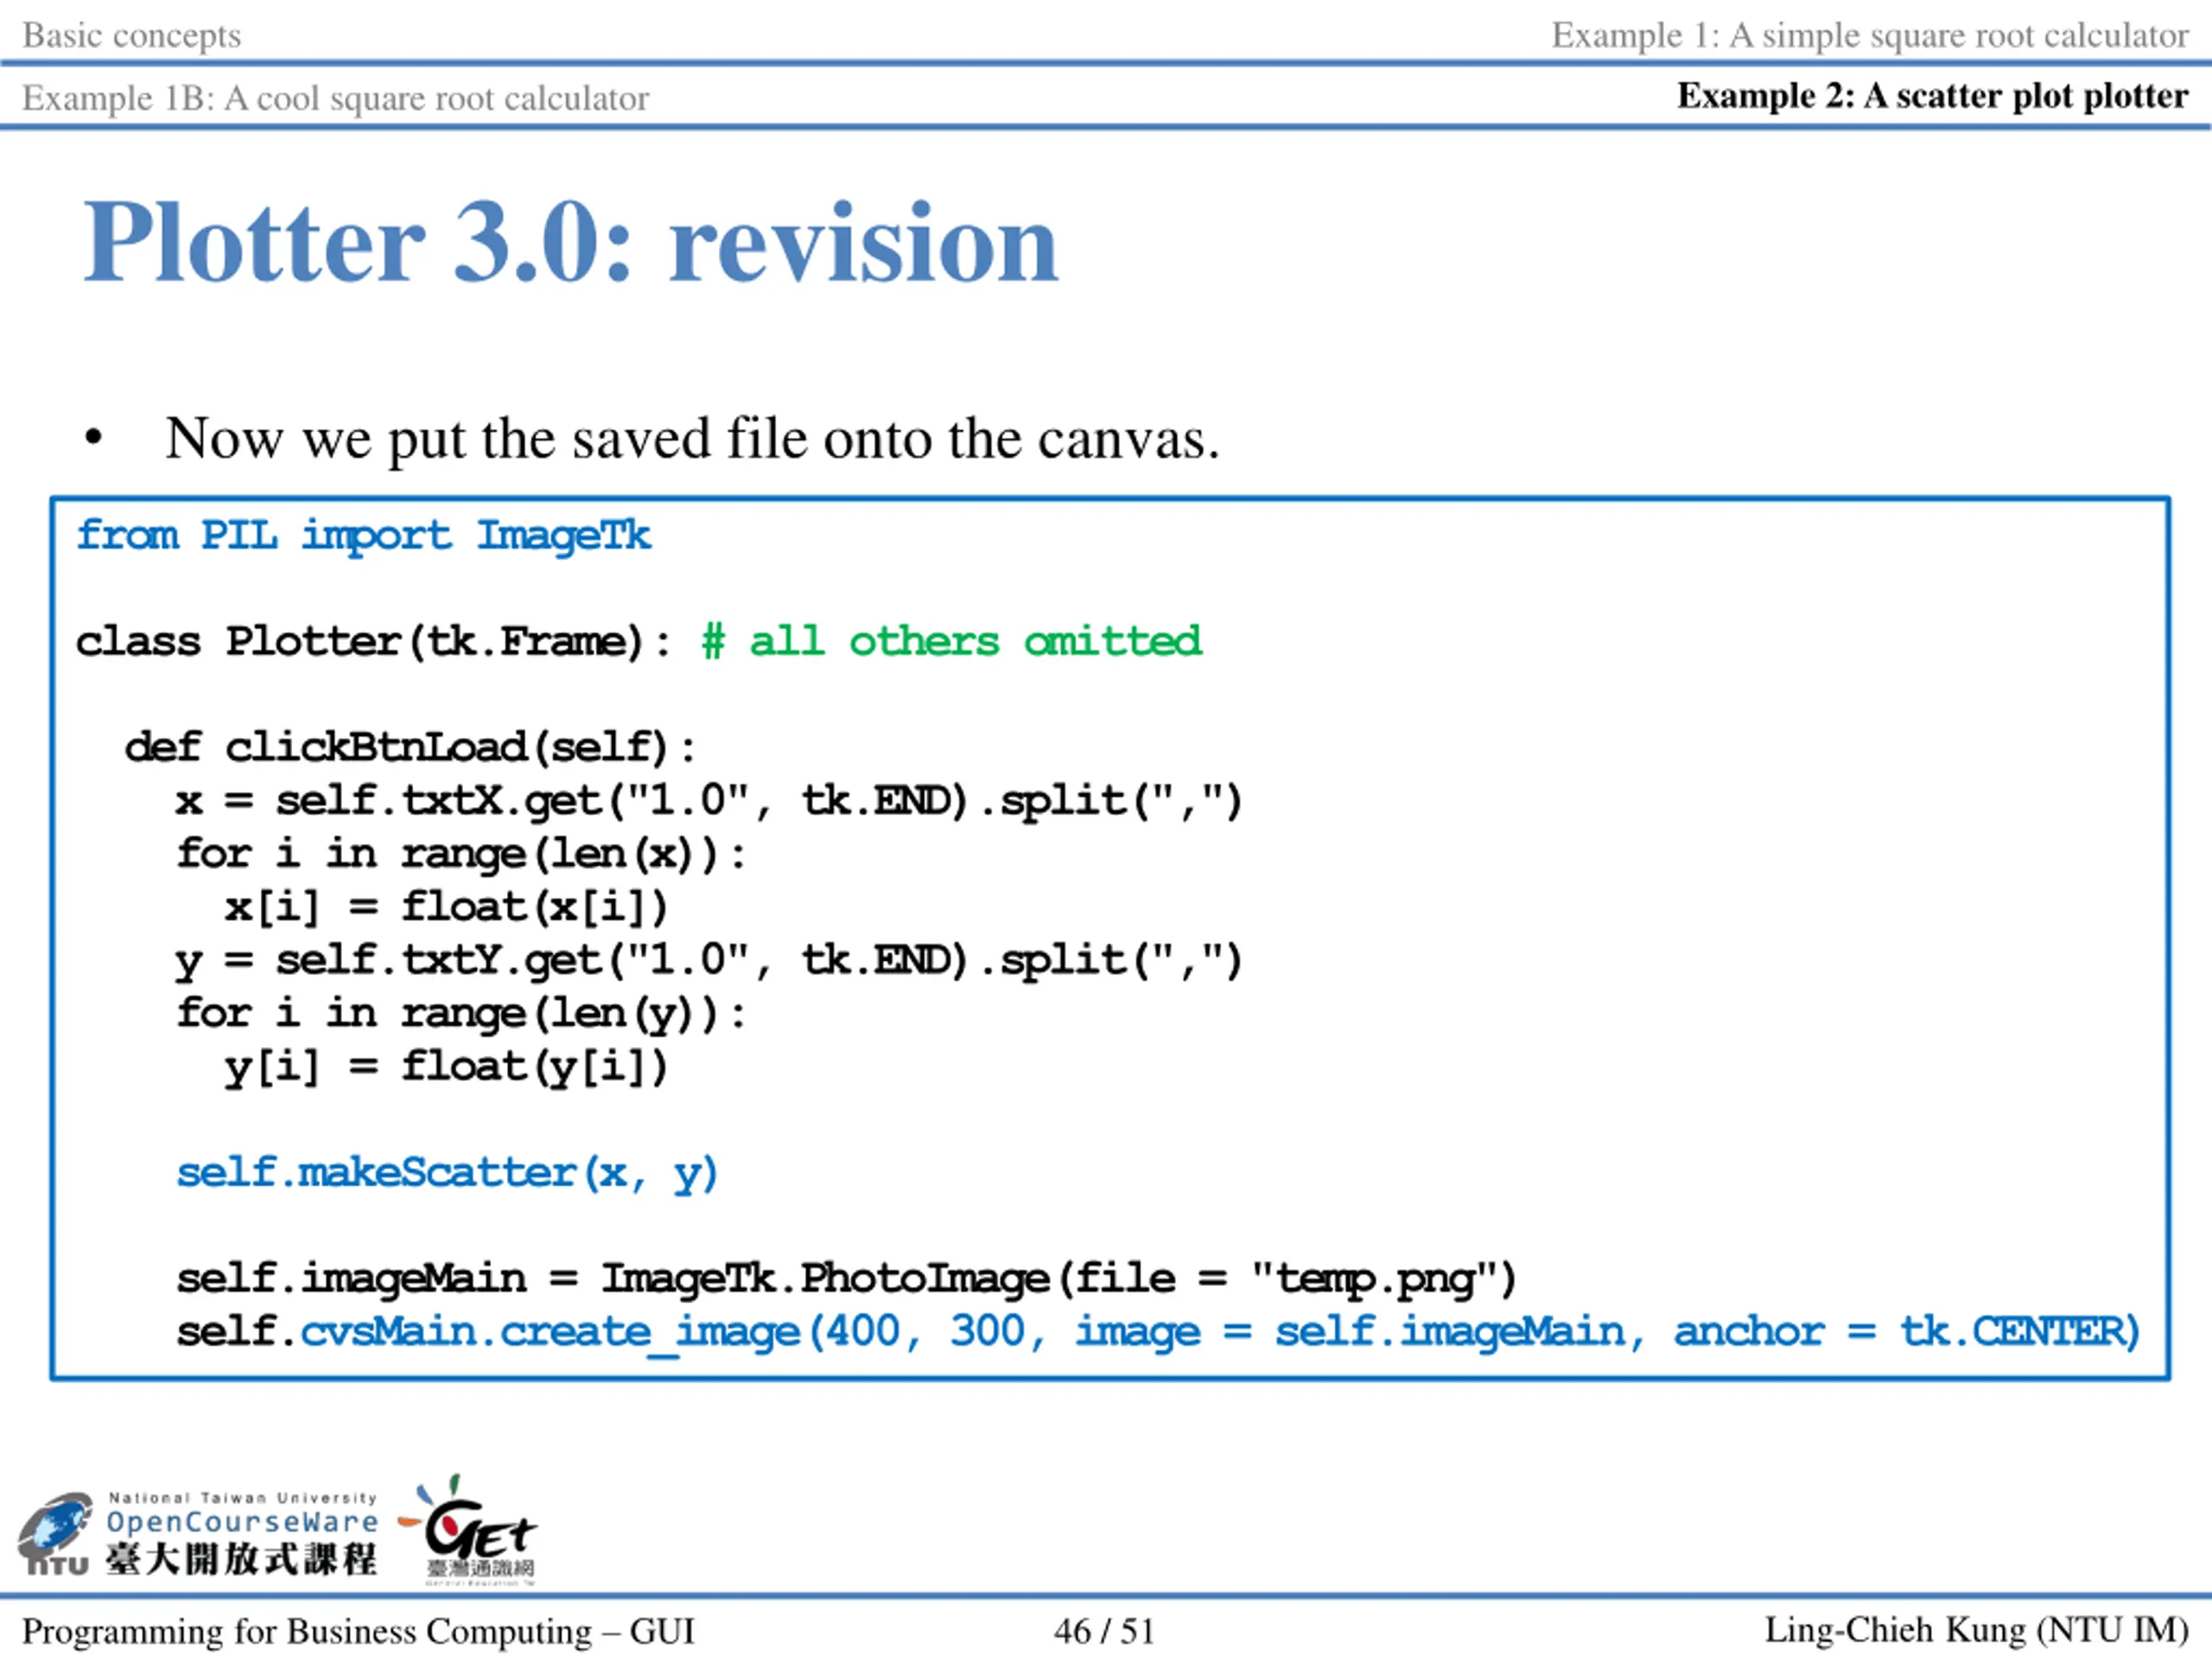Click the line starting 'y = self.txtY.get'
The width and height of the screenshot is (2212, 1659).
[709, 961]
